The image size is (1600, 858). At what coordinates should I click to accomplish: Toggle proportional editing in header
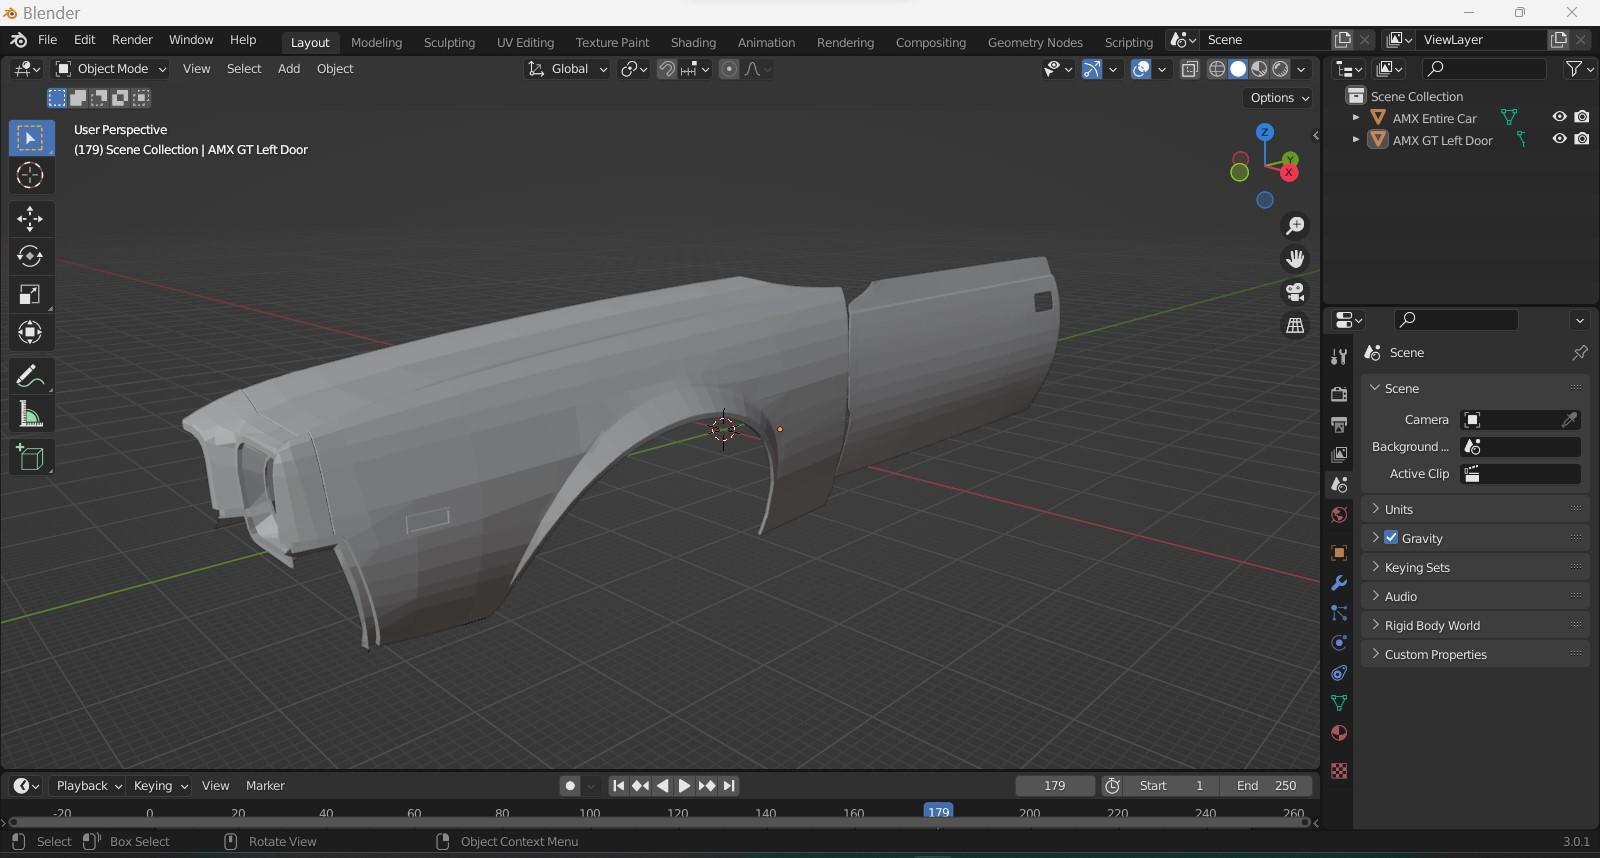729,69
